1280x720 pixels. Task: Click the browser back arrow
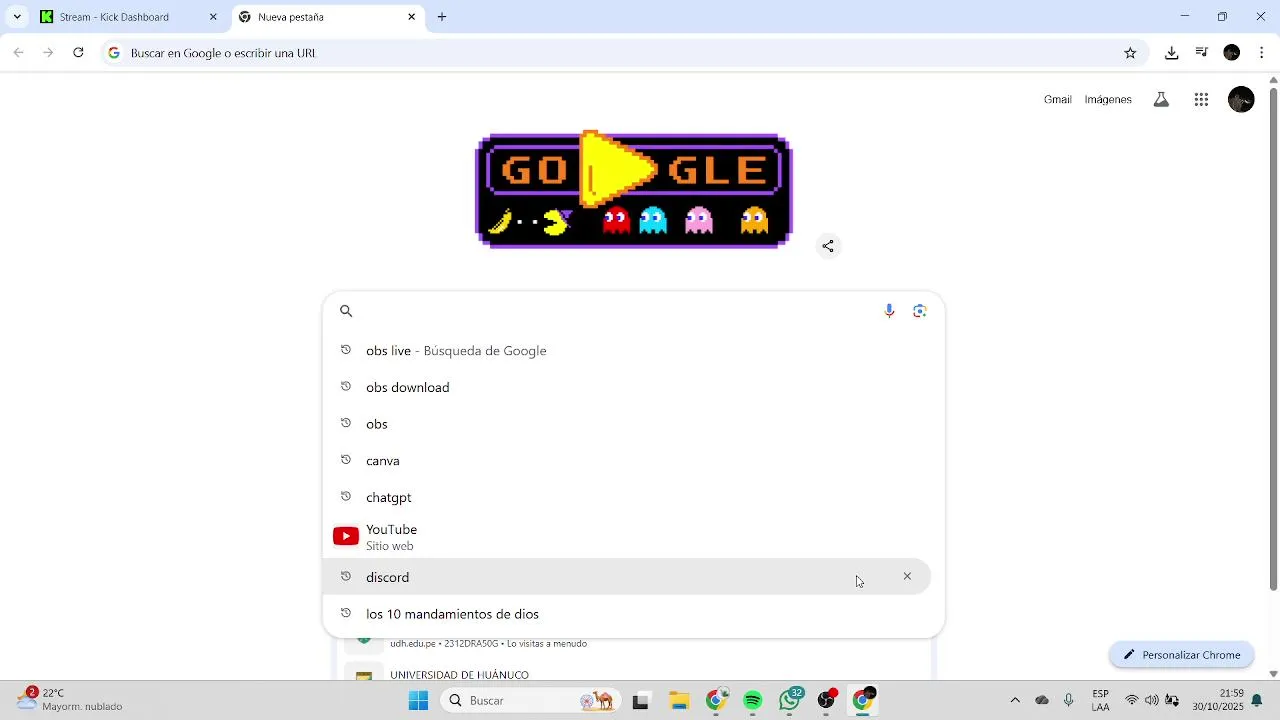pos(19,53)
